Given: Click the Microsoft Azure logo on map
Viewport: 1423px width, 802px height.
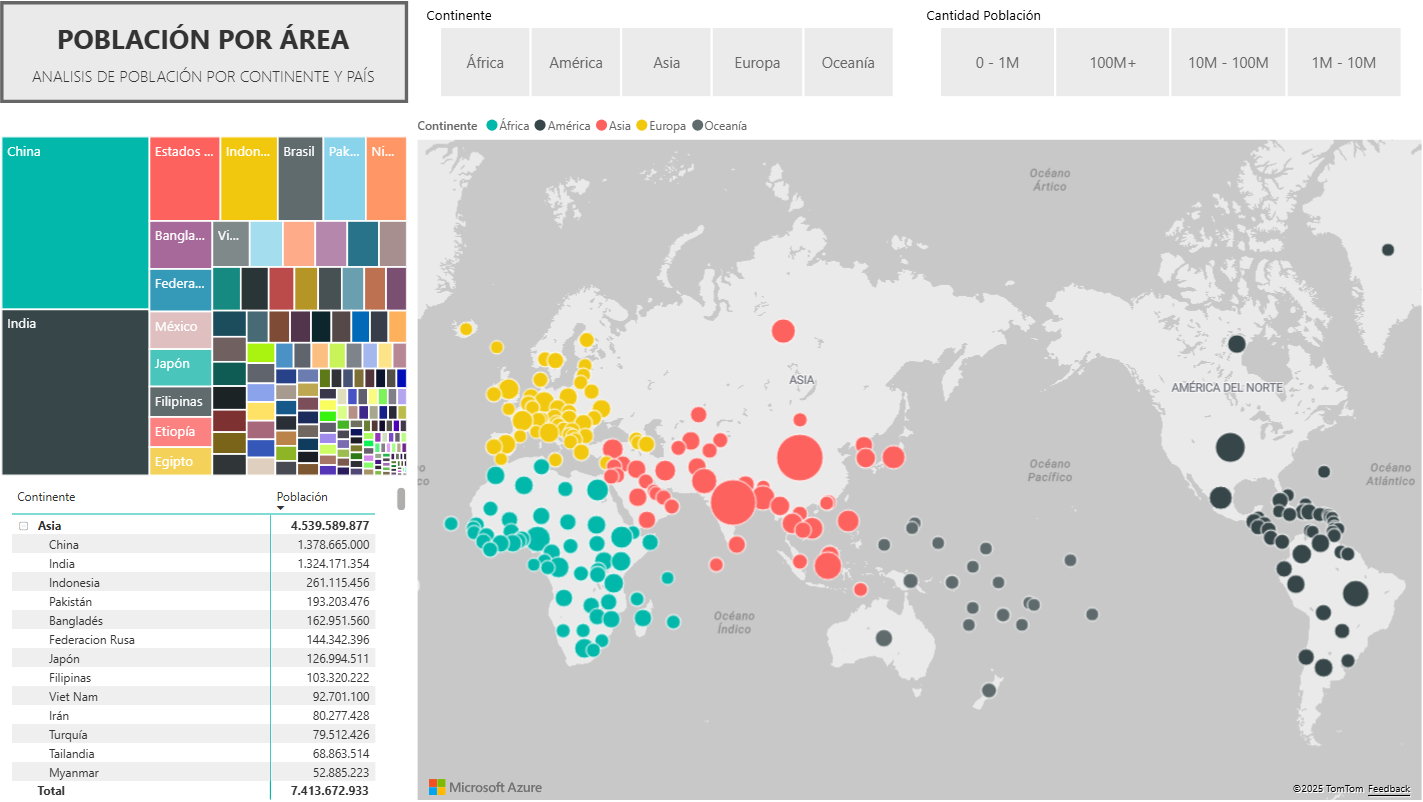Looking at the screenshot, I should pos(485,787).
